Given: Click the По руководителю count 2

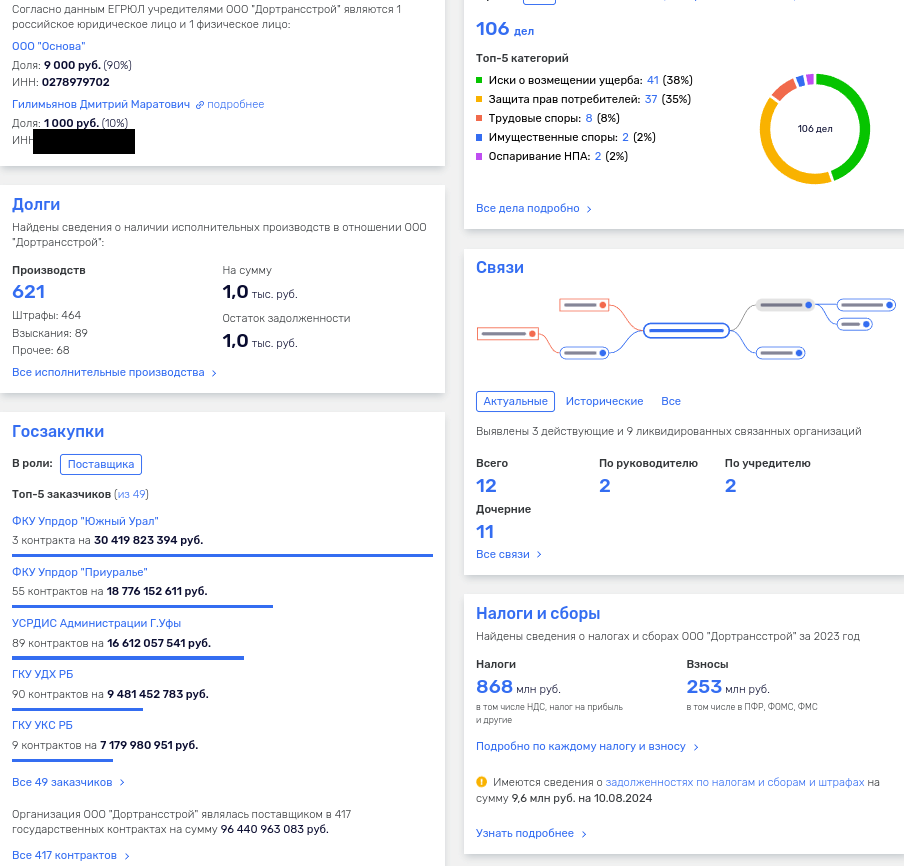Looking at the screenshot, I should pos(604,485).
